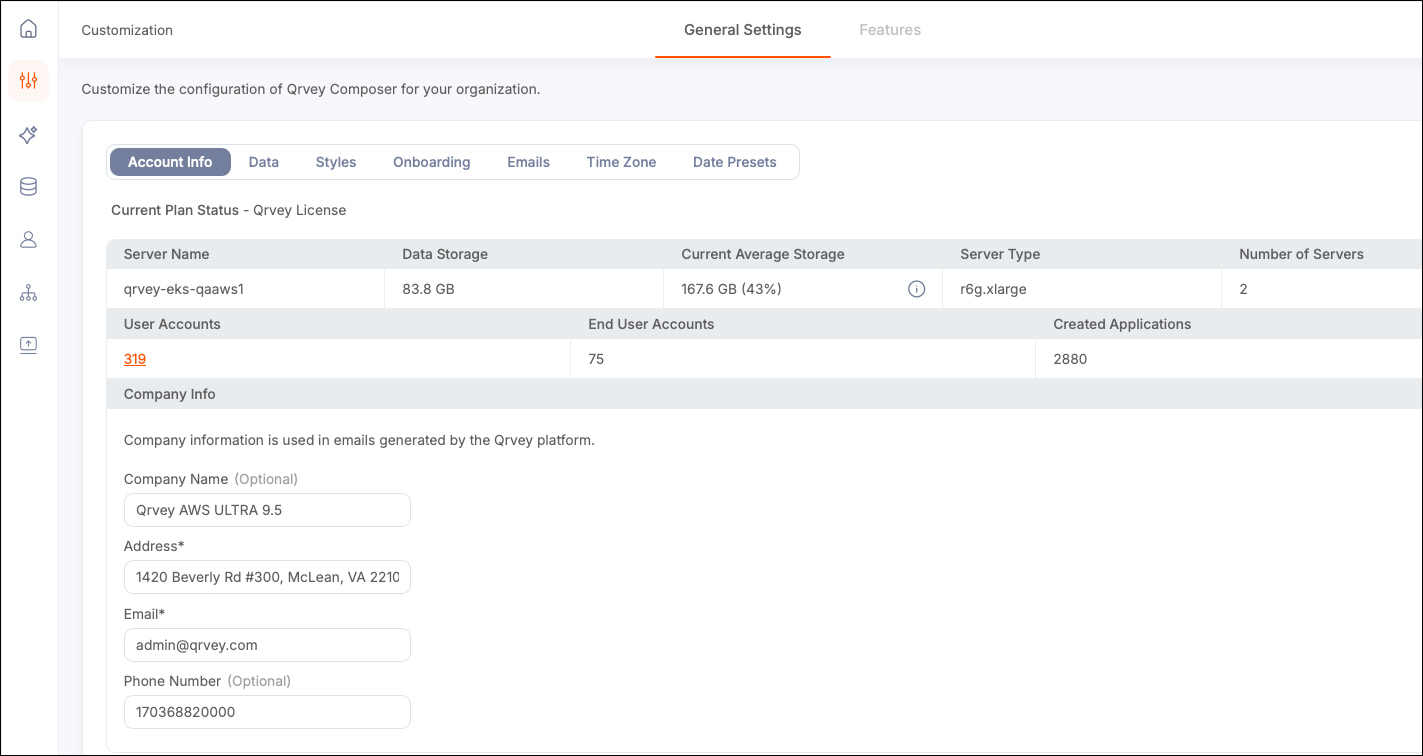Show Current Average Storage info icon
Viewport: 1423px width, 756px height.
pyautogui.click(x=916, y=289)
